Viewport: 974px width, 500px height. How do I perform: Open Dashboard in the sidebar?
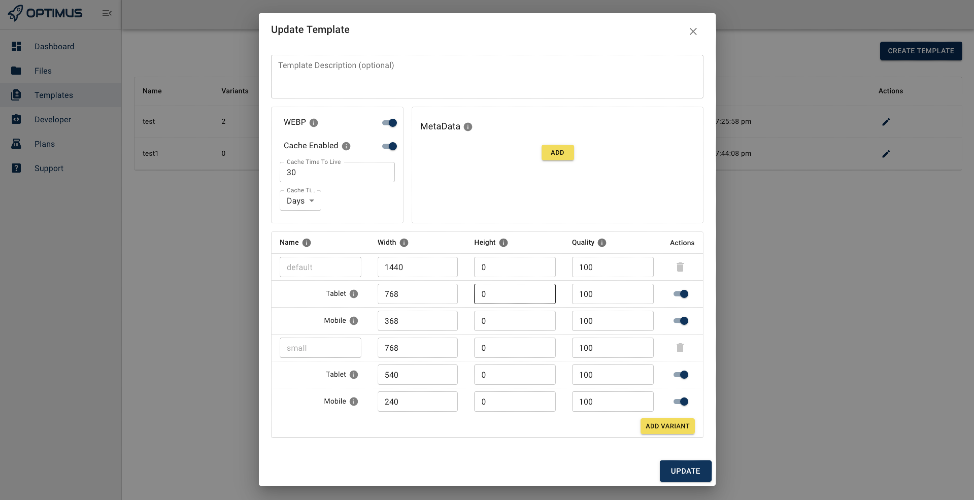pyautogui.click(x=60, y=47)
